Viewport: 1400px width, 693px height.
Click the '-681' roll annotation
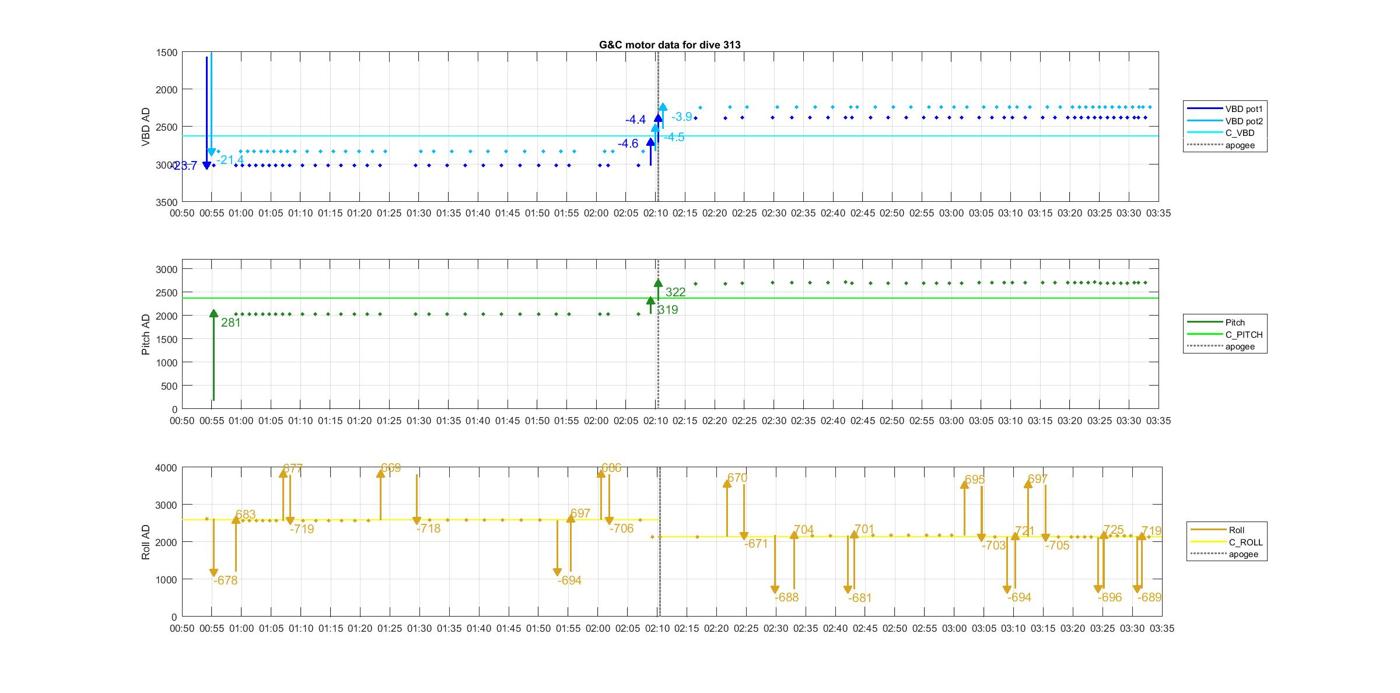point(860,599)
